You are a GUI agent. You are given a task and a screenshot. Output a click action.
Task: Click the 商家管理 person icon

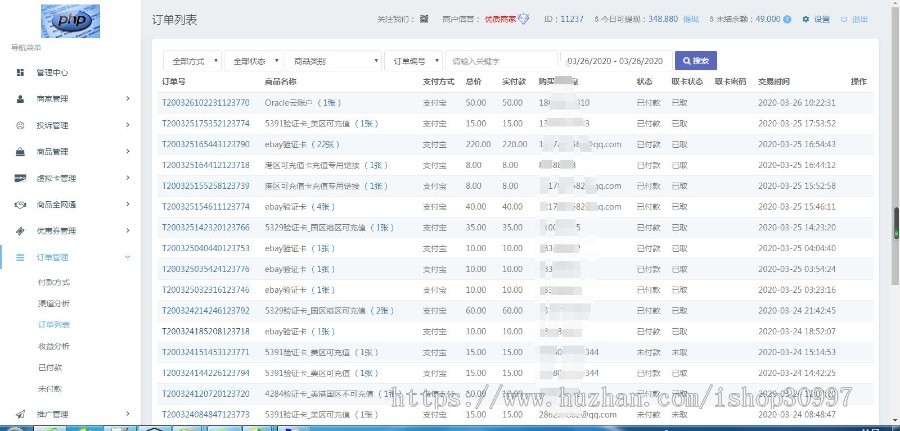(x=20, y=99)
